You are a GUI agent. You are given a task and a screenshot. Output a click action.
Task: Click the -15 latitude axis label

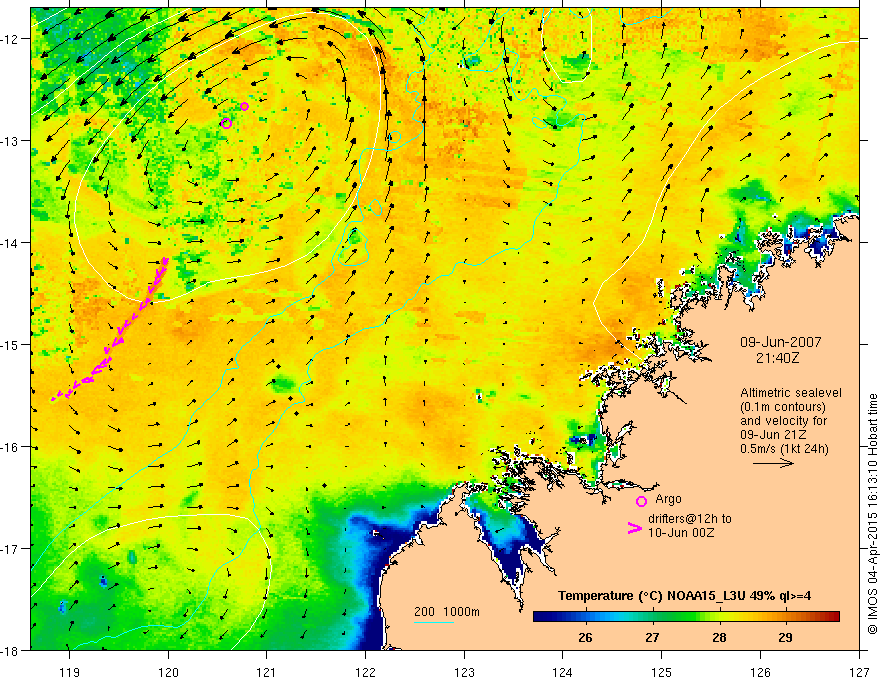[11, 345]
